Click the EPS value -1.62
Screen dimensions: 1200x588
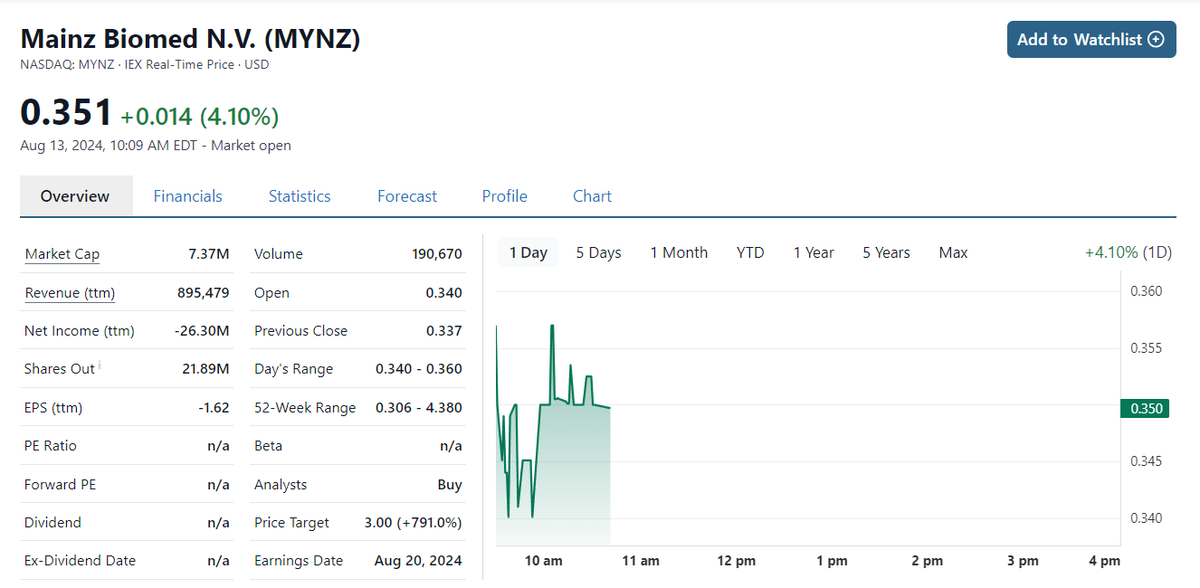click(x=214, y=408)
